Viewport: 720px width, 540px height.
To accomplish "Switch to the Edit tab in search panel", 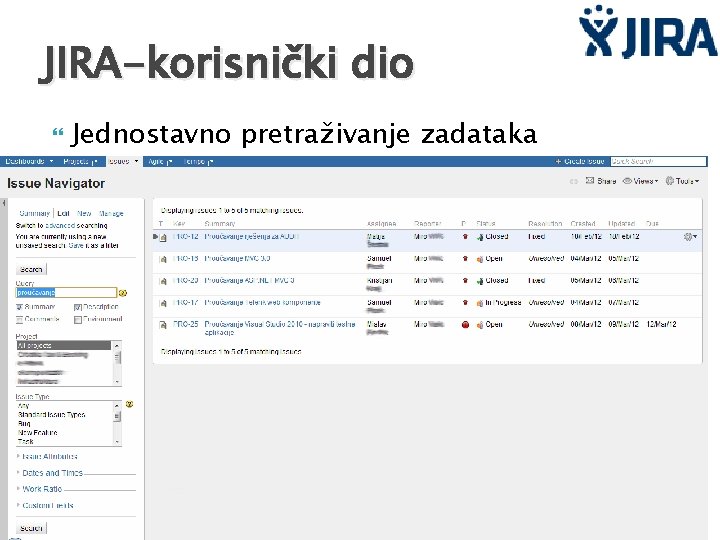I will (x=63, y=214).
